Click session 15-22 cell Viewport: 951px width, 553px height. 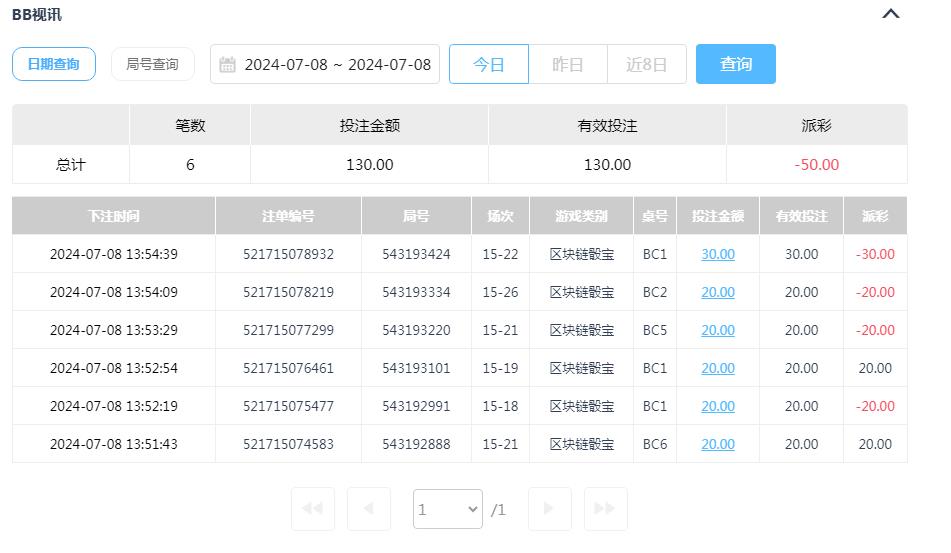(x=500, y=254)
